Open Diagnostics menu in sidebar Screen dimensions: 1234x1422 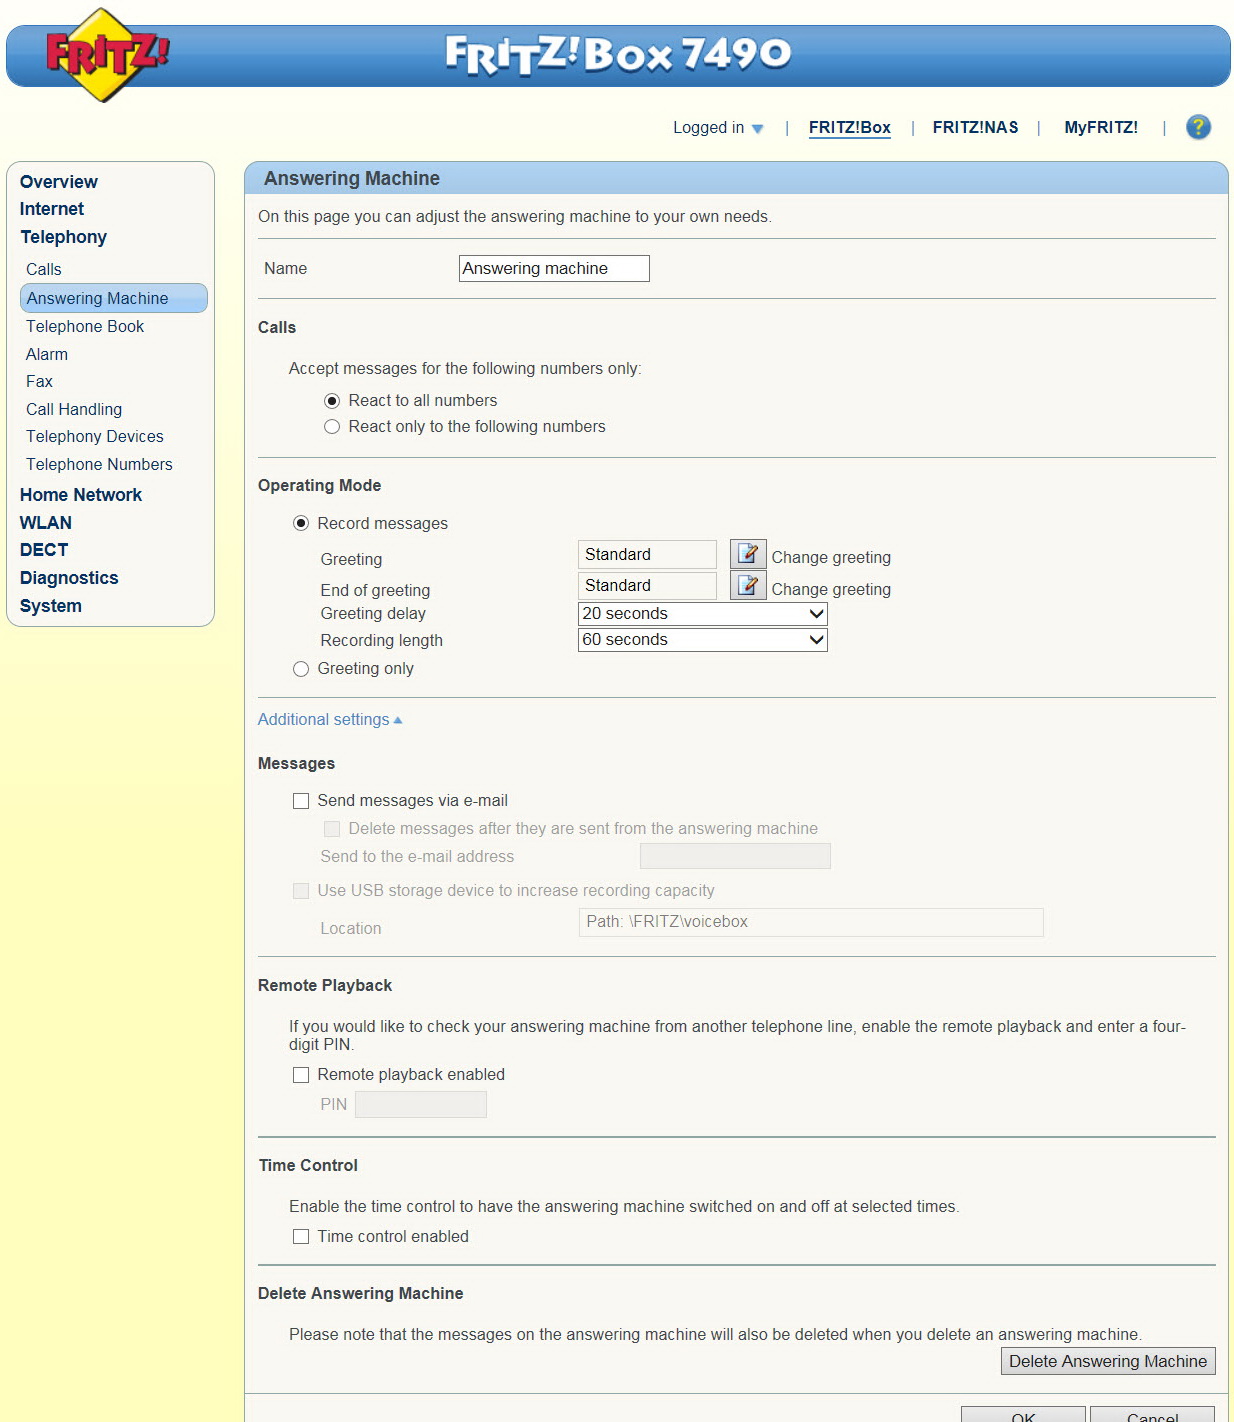[69, 578]
